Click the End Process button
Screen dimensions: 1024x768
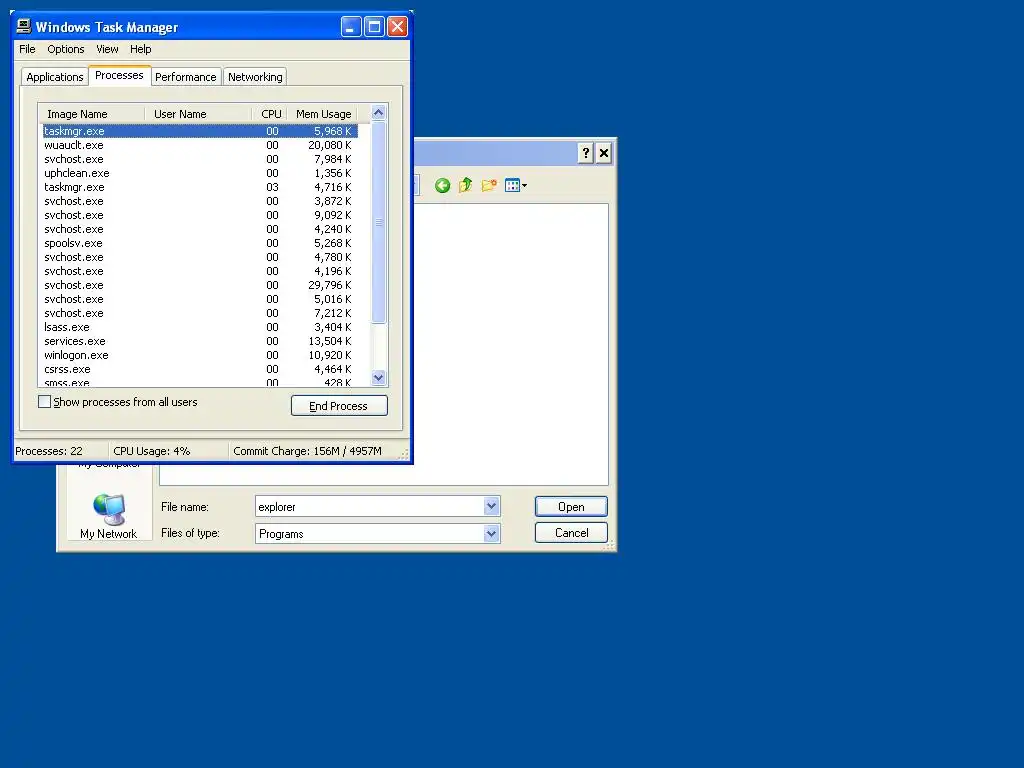click(339, 406)
